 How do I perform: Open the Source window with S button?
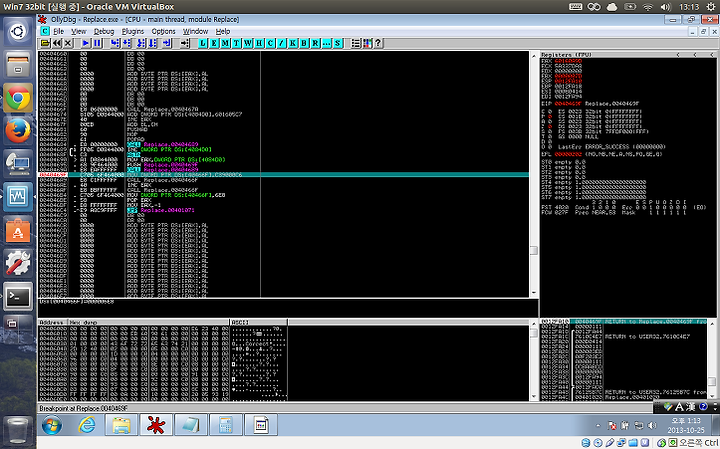338,43
